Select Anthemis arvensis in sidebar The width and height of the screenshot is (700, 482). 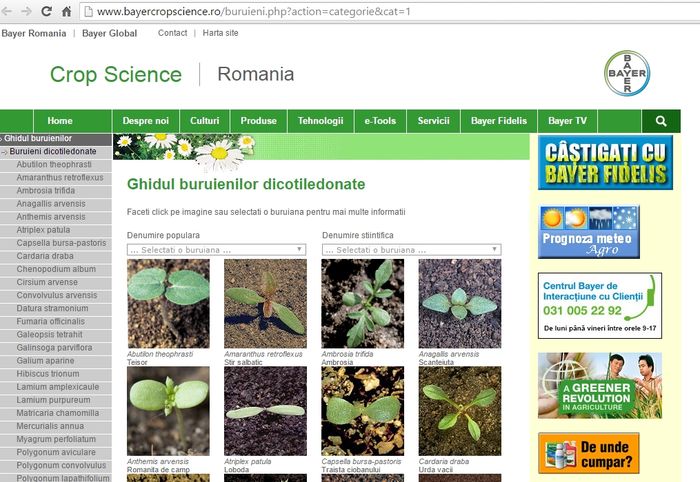pyautogui.click(x=56, y=217)
